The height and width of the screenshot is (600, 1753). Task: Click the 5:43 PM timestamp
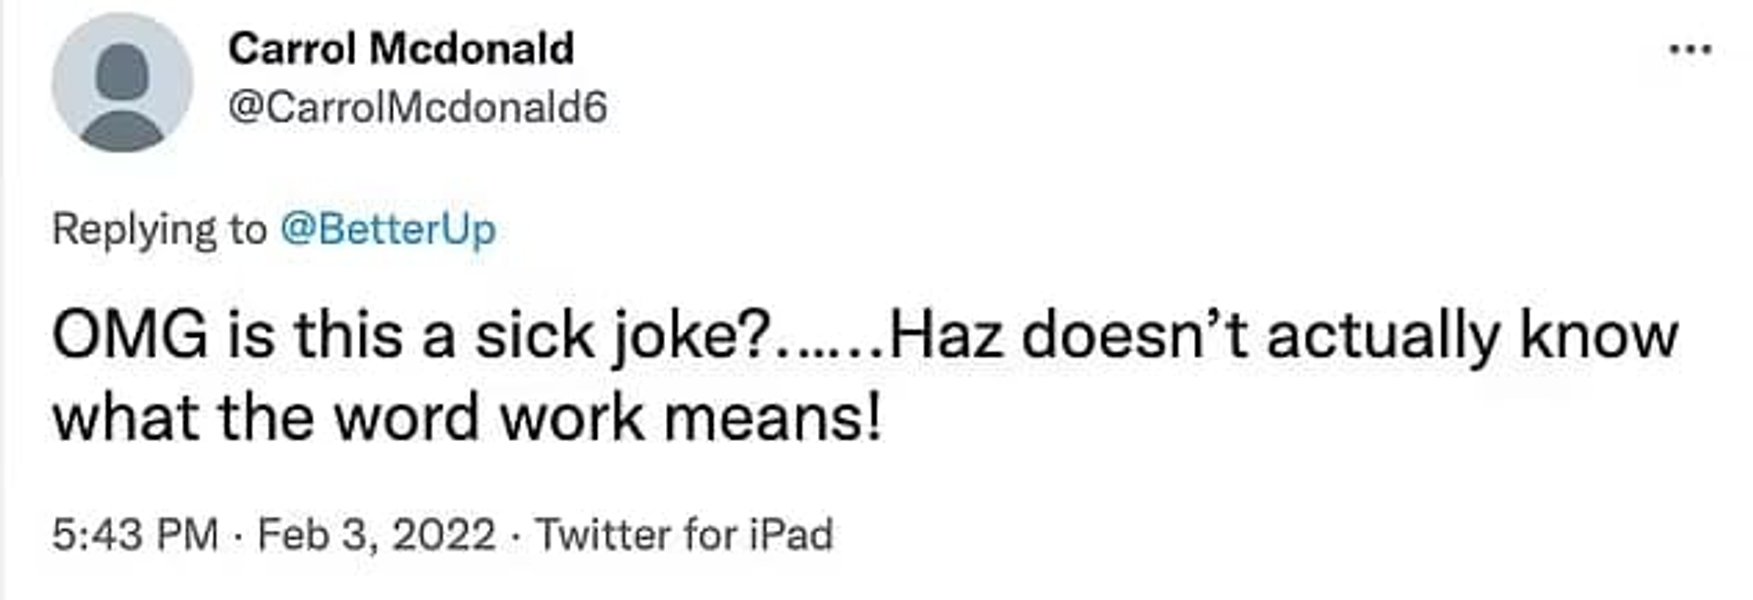coord(135,534)
